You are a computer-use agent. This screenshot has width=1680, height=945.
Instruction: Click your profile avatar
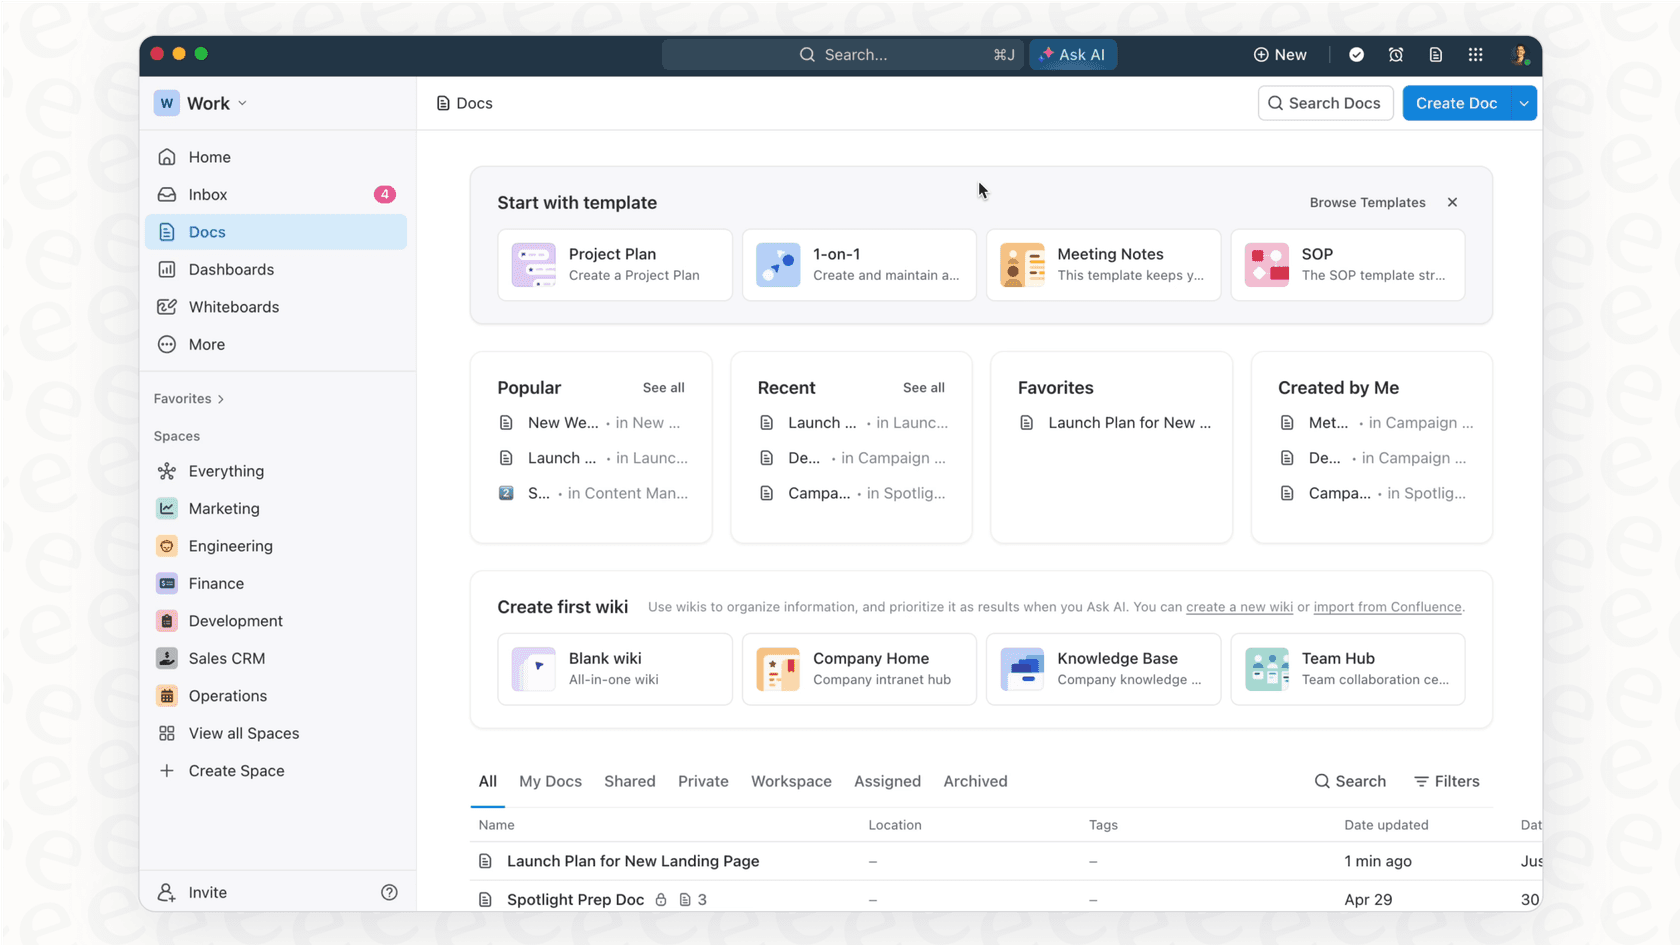coord(1520,55)
